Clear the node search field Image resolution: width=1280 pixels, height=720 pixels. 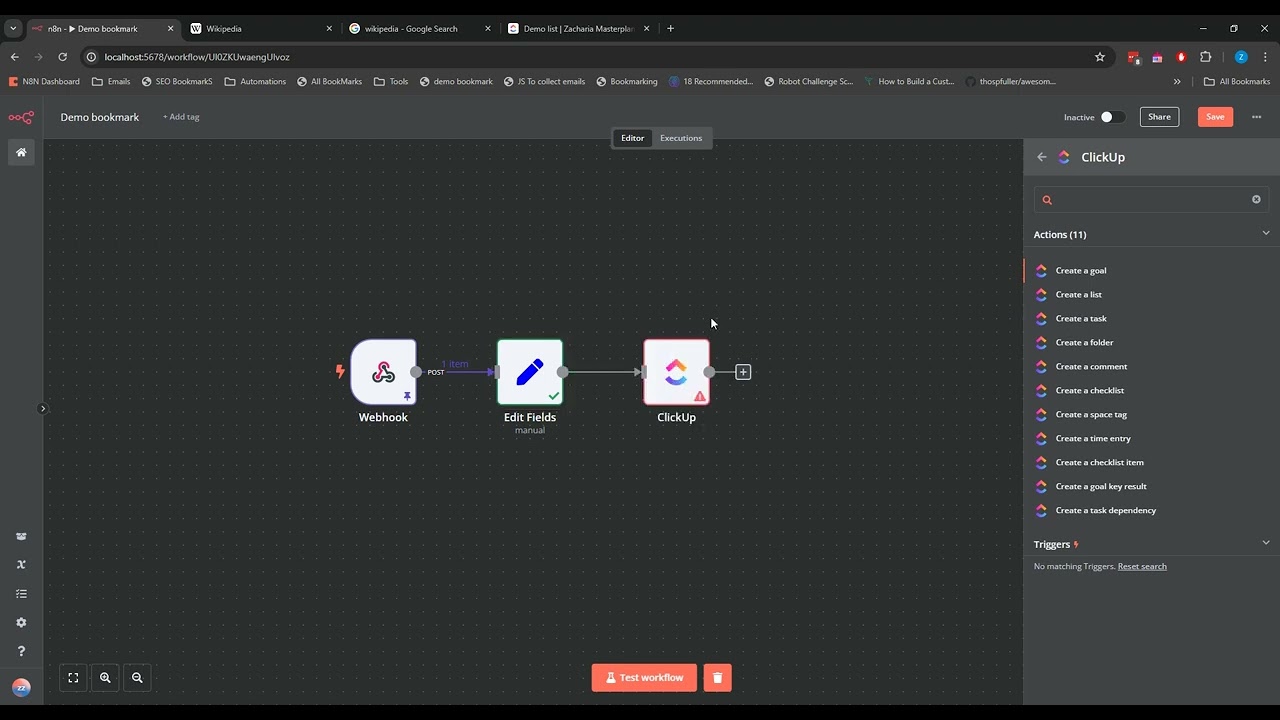point(1256,199)
